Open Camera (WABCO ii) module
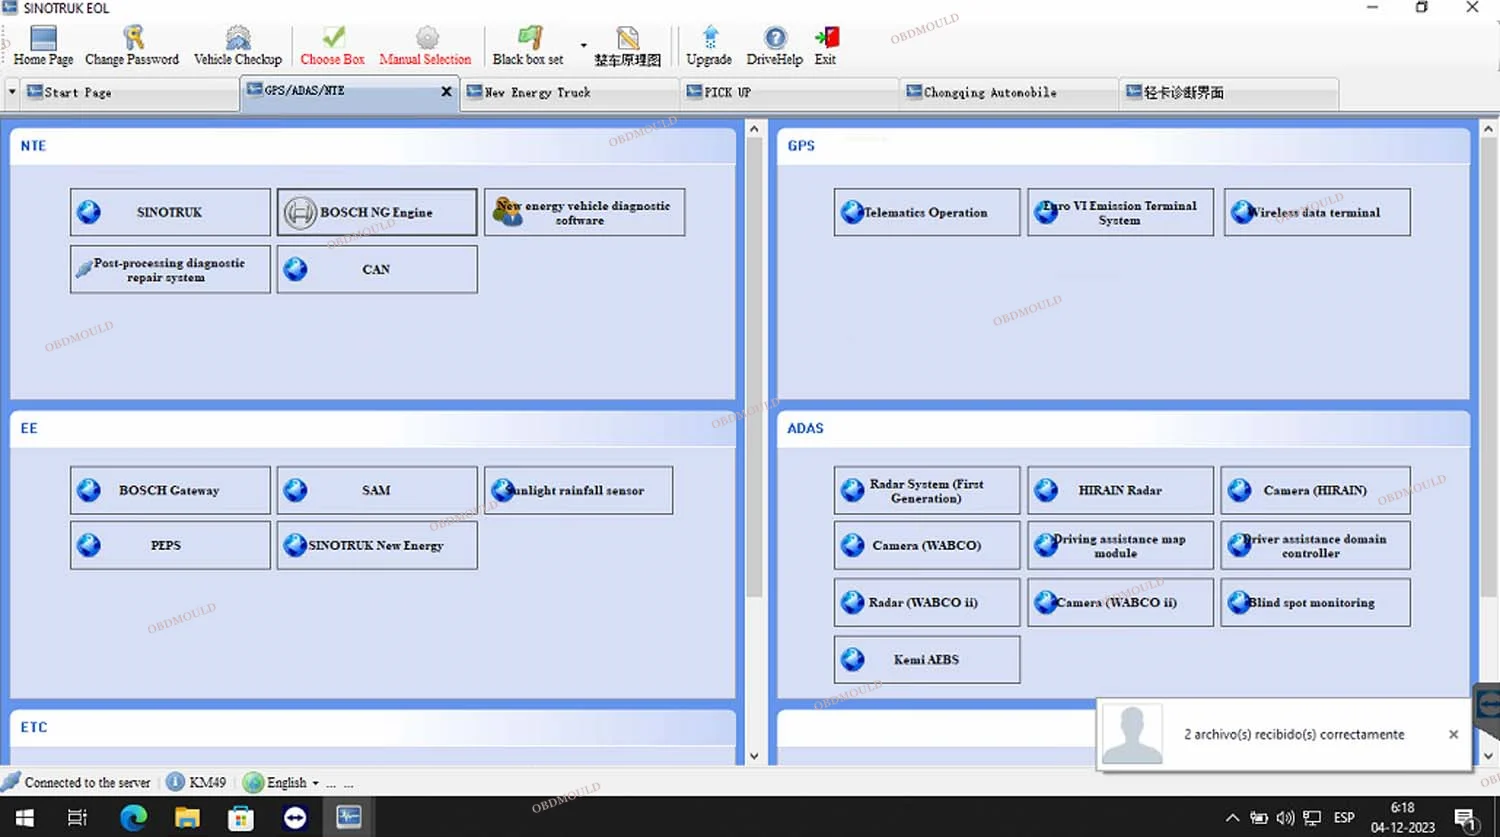1500x837 pixels. 1121,602
